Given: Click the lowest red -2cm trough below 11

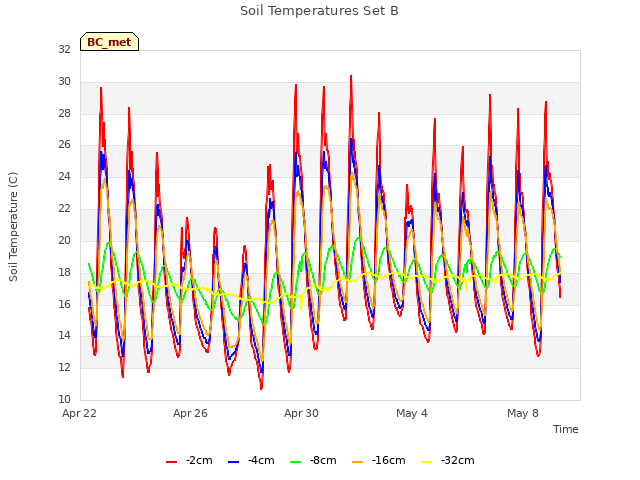Looking at the screenshot, I should point(261,388).
